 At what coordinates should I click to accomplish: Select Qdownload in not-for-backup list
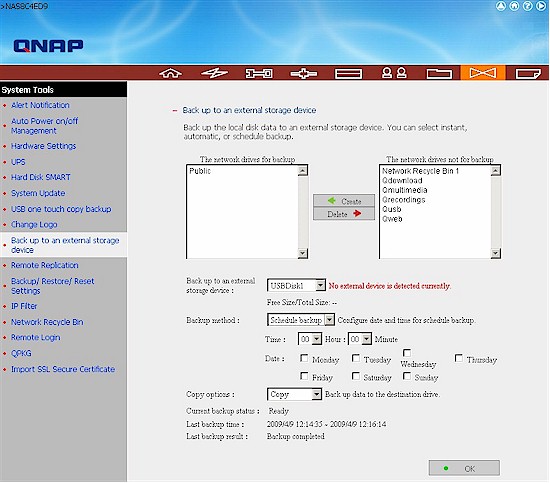(402, 180)
